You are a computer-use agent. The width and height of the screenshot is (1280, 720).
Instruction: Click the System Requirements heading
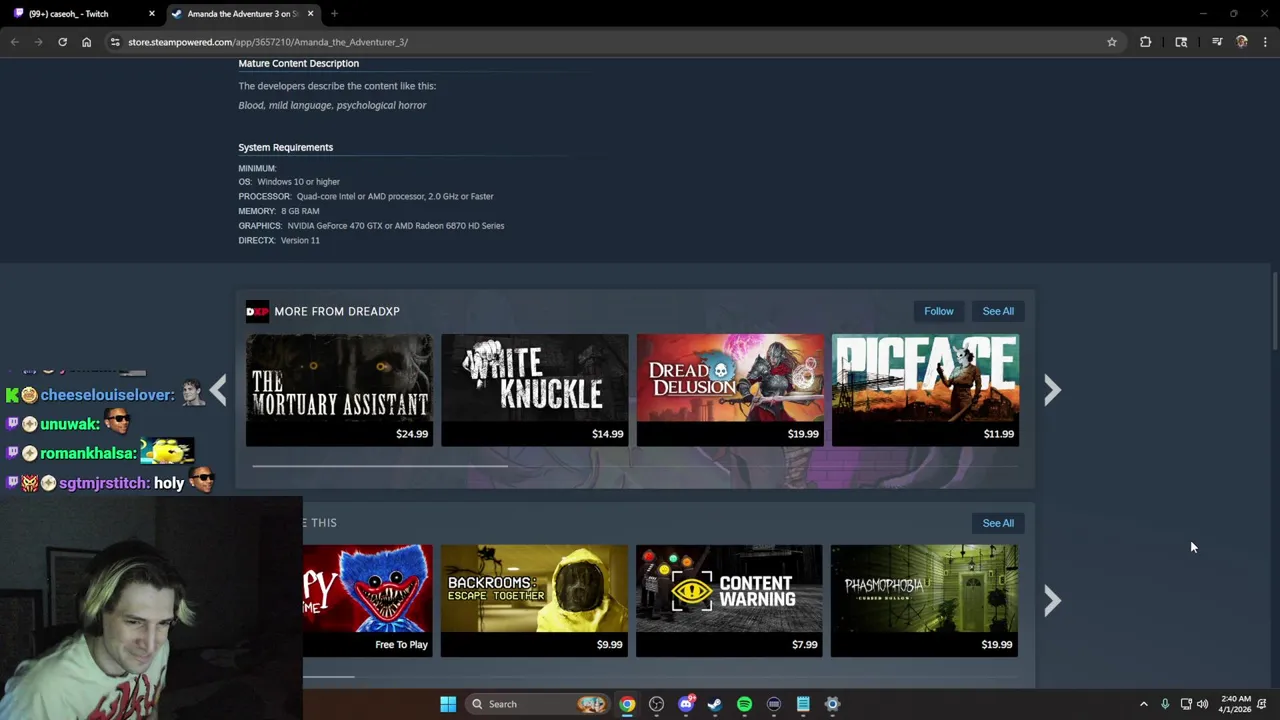tap(285, 147)
